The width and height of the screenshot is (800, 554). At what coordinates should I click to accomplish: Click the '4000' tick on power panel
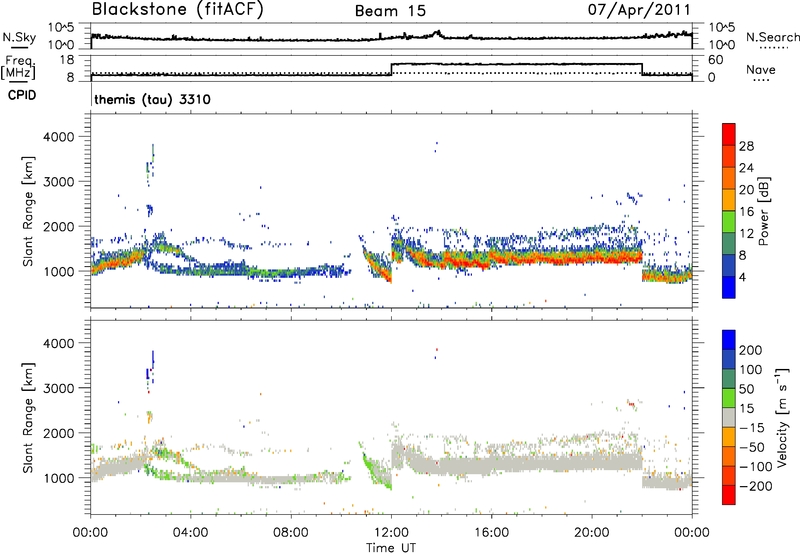(58, 137)
